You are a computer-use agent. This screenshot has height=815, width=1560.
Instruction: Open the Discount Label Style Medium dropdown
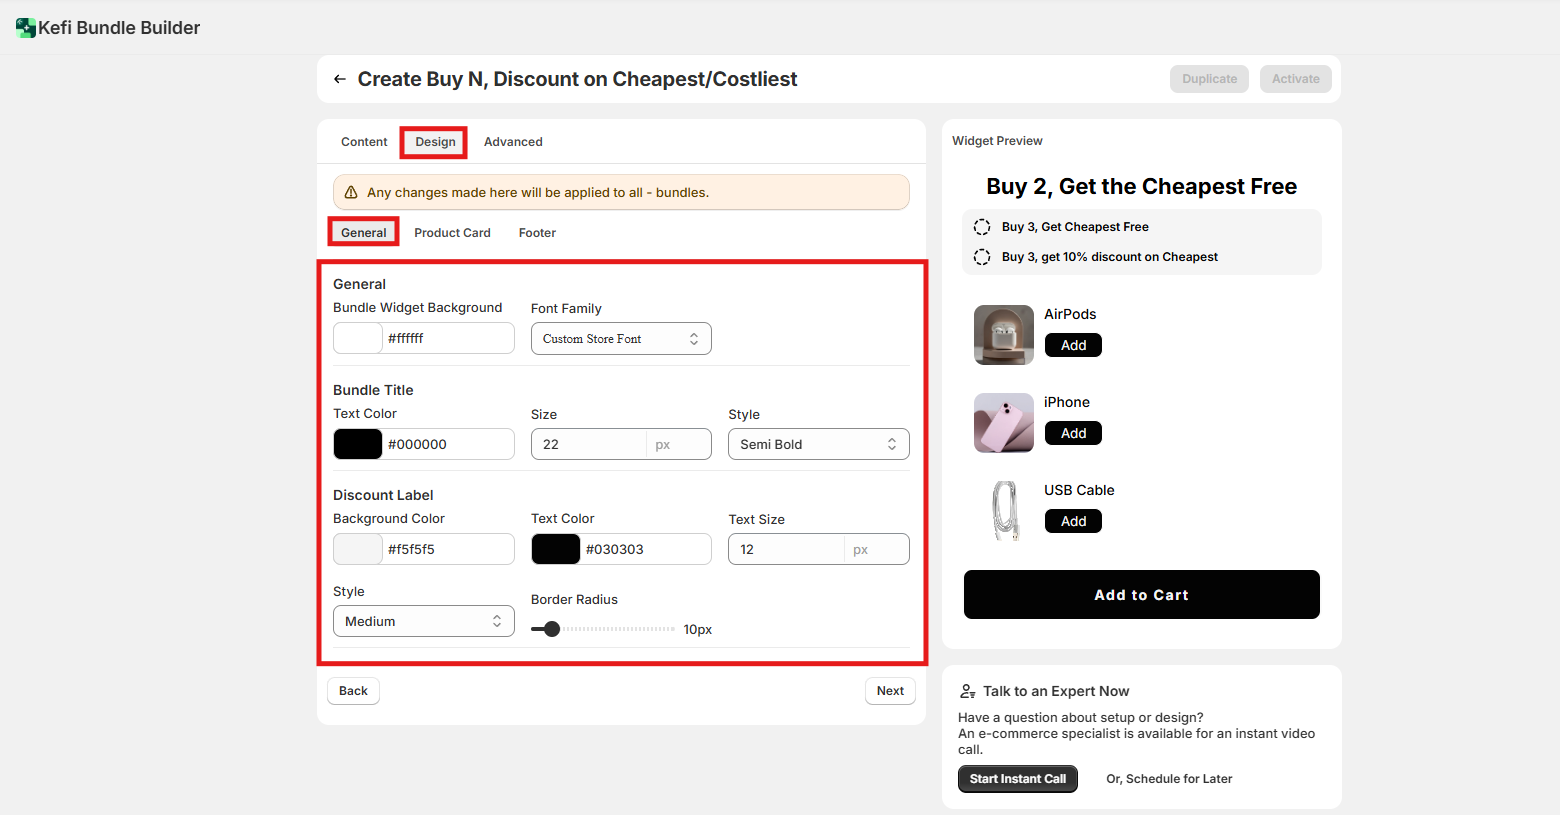tap(423, 621)
